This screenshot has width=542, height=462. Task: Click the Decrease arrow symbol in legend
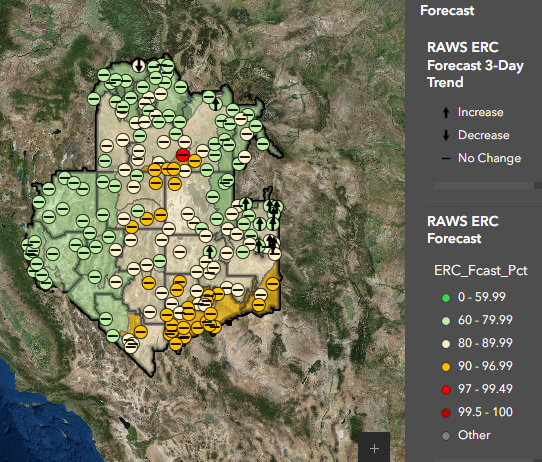(x=446, y=135)
